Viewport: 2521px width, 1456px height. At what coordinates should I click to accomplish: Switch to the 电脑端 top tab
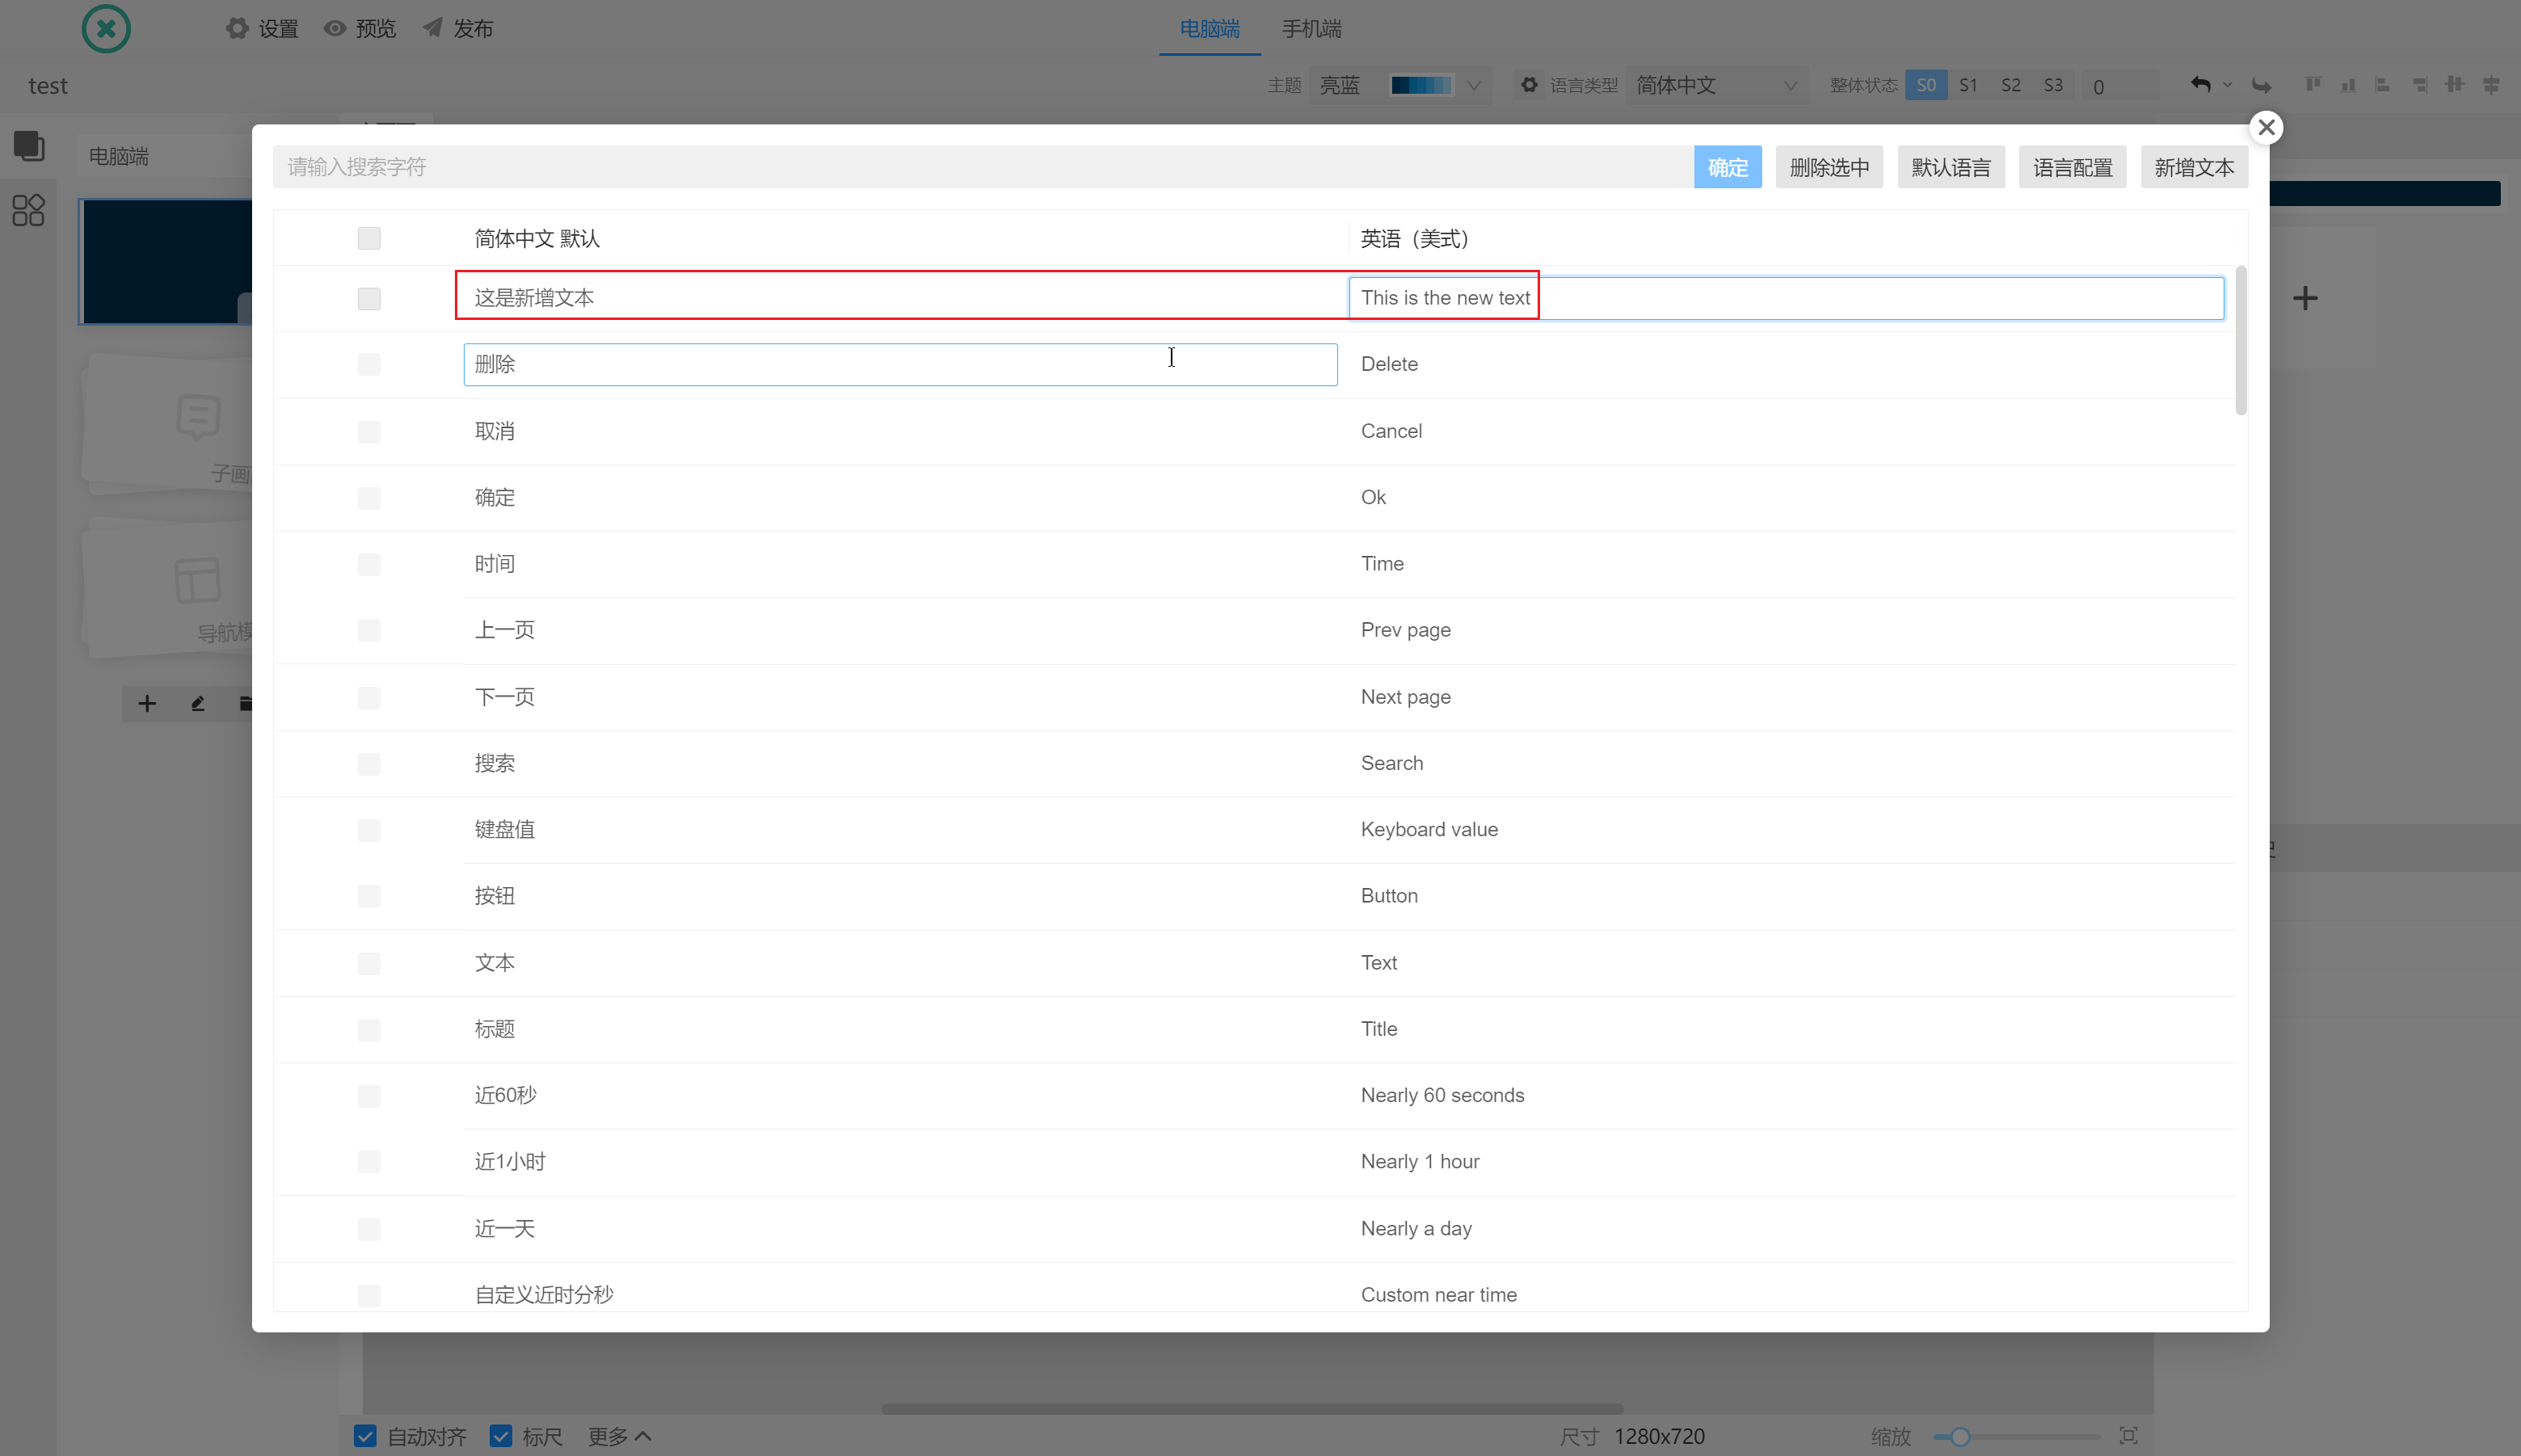tap(1209, 28)
